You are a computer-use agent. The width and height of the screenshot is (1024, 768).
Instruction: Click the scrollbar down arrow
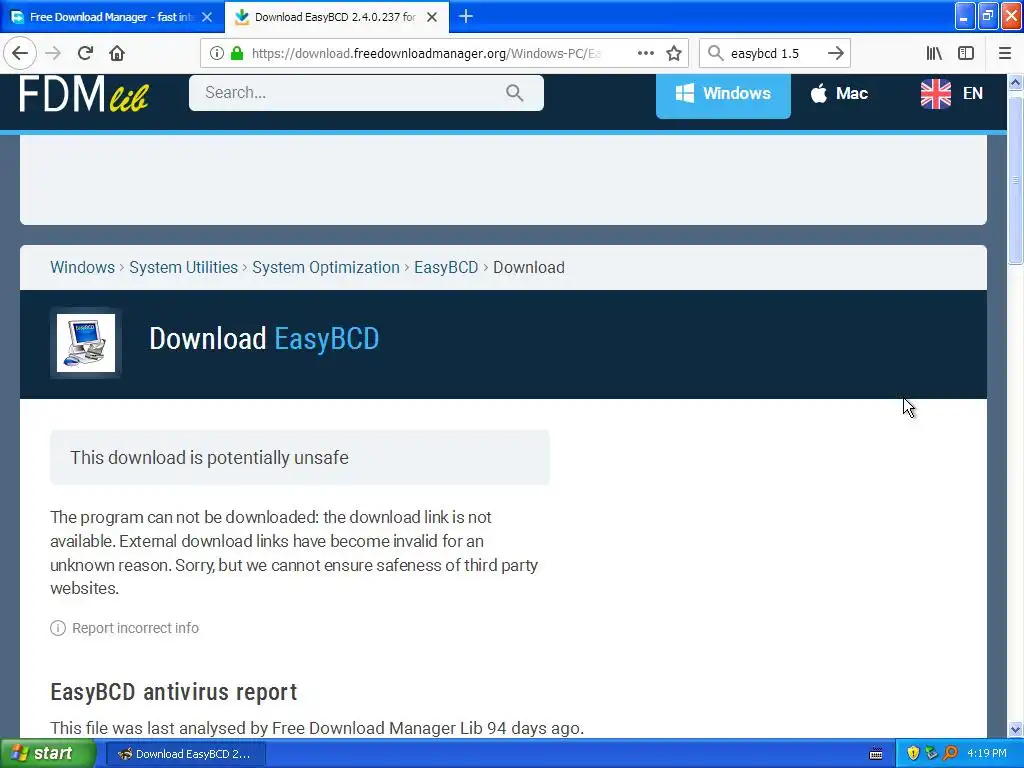pos(1015,729)
